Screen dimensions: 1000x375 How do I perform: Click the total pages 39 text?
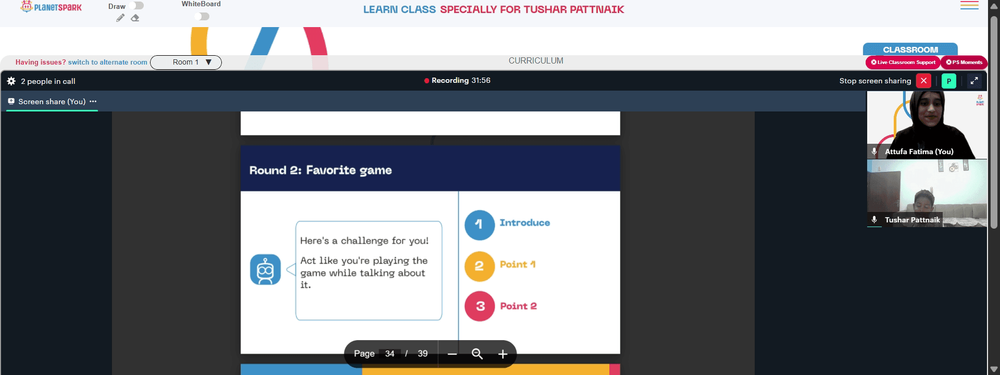(x=422, y=353)
